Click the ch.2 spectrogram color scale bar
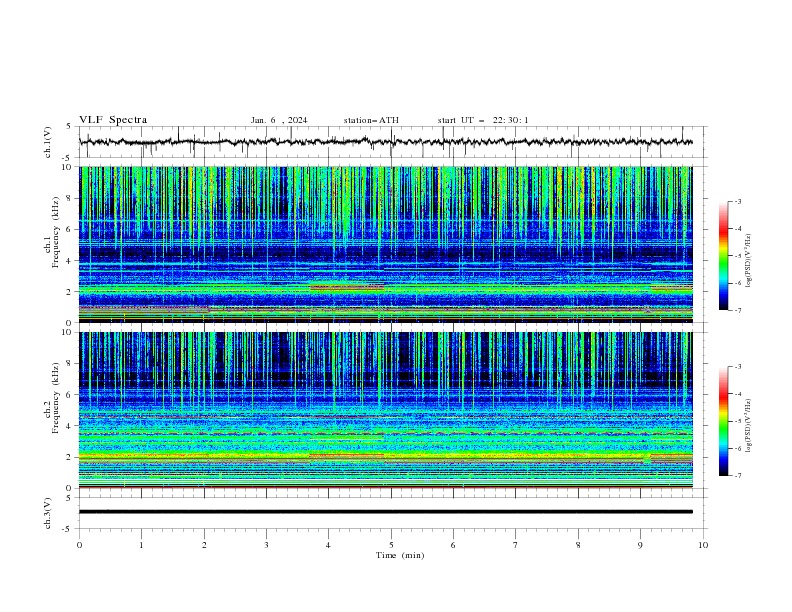The height and width of the screenshot is (612, 792). tap(723, 421)
